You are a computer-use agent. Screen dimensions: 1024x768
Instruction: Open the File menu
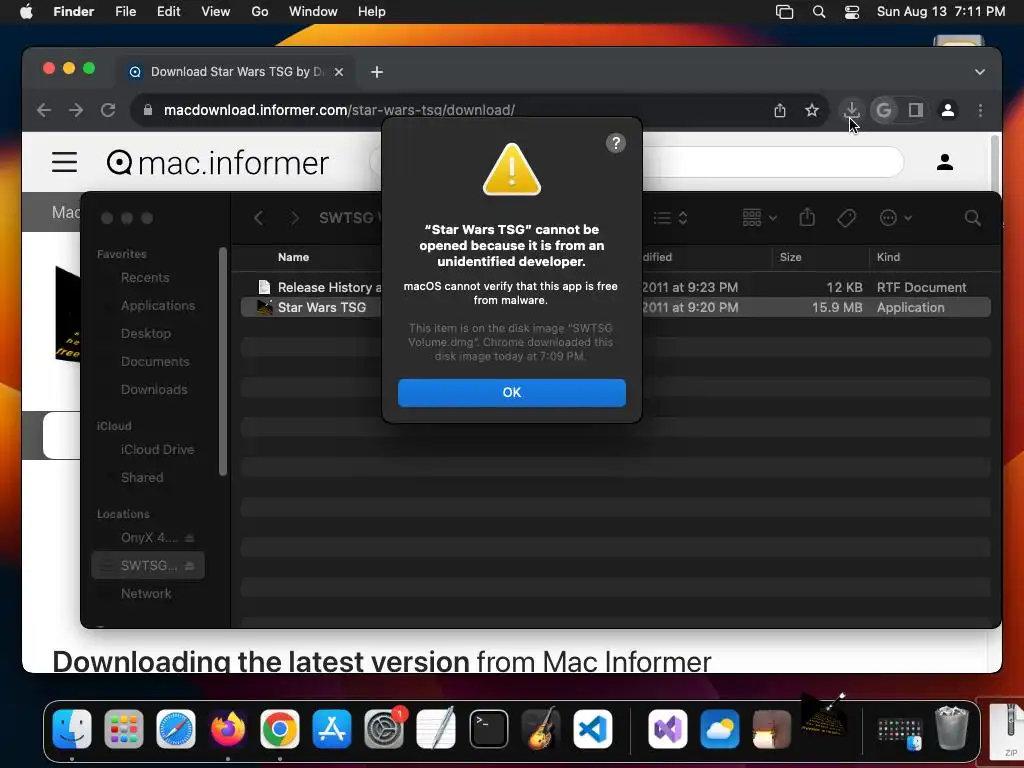125,12
